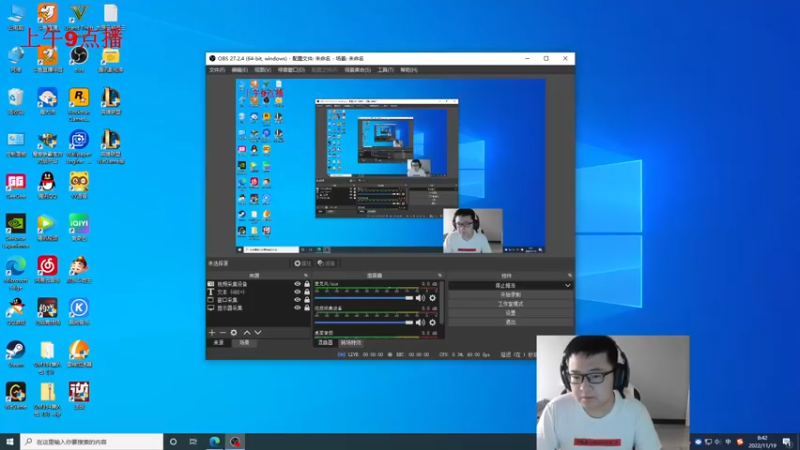
Task: Mute the 麦克风/Aux channel
Action: (420, 298)
